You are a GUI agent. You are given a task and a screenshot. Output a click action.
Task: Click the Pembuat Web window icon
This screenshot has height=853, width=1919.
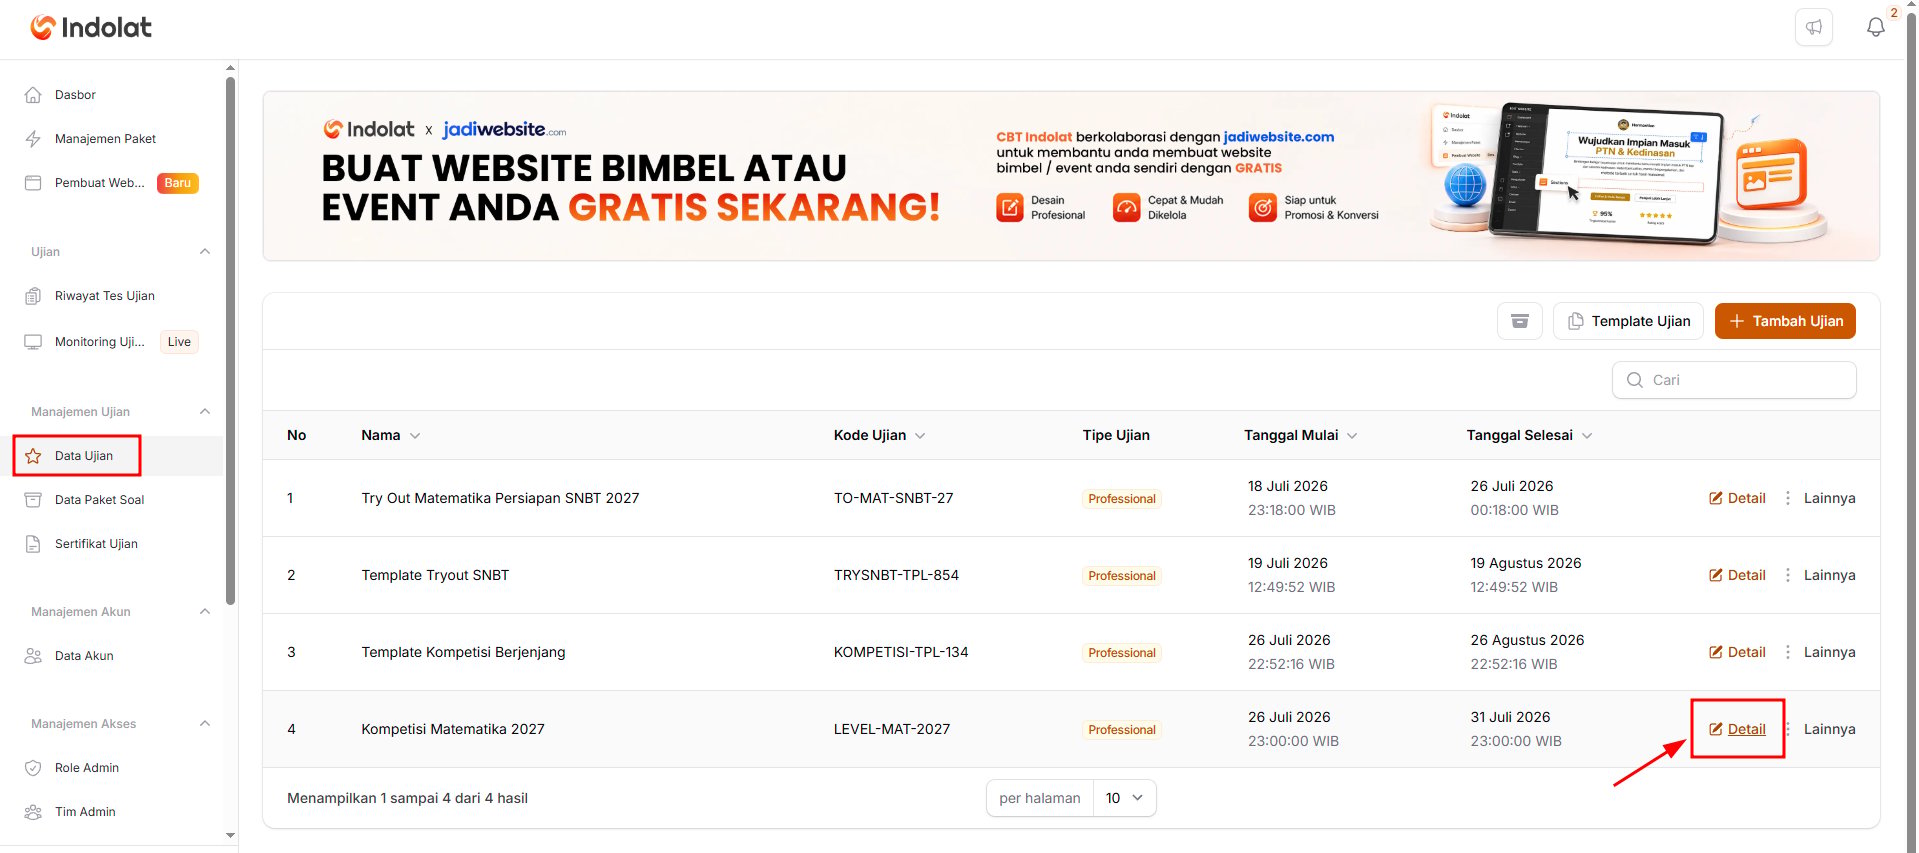(33, 183)
